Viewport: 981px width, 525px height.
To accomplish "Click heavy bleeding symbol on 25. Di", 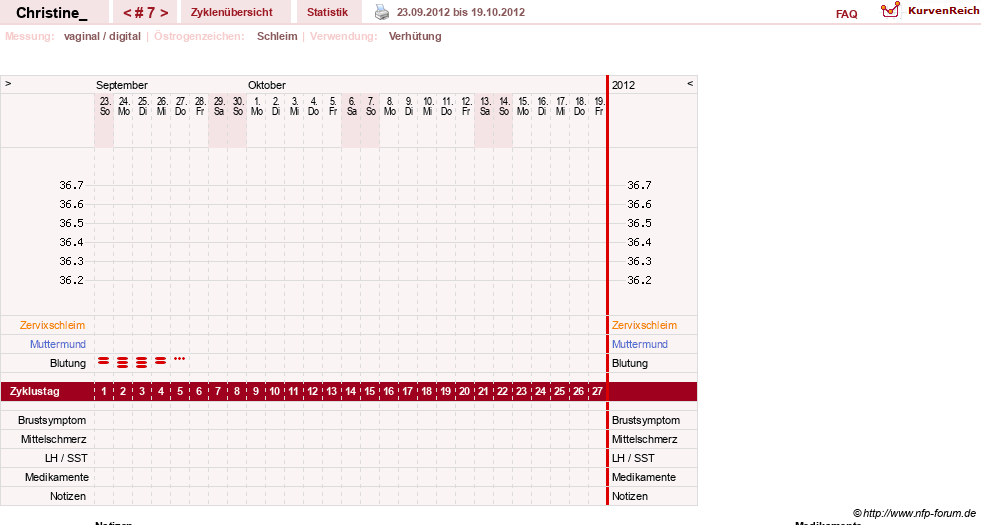I will click(142, 362).
